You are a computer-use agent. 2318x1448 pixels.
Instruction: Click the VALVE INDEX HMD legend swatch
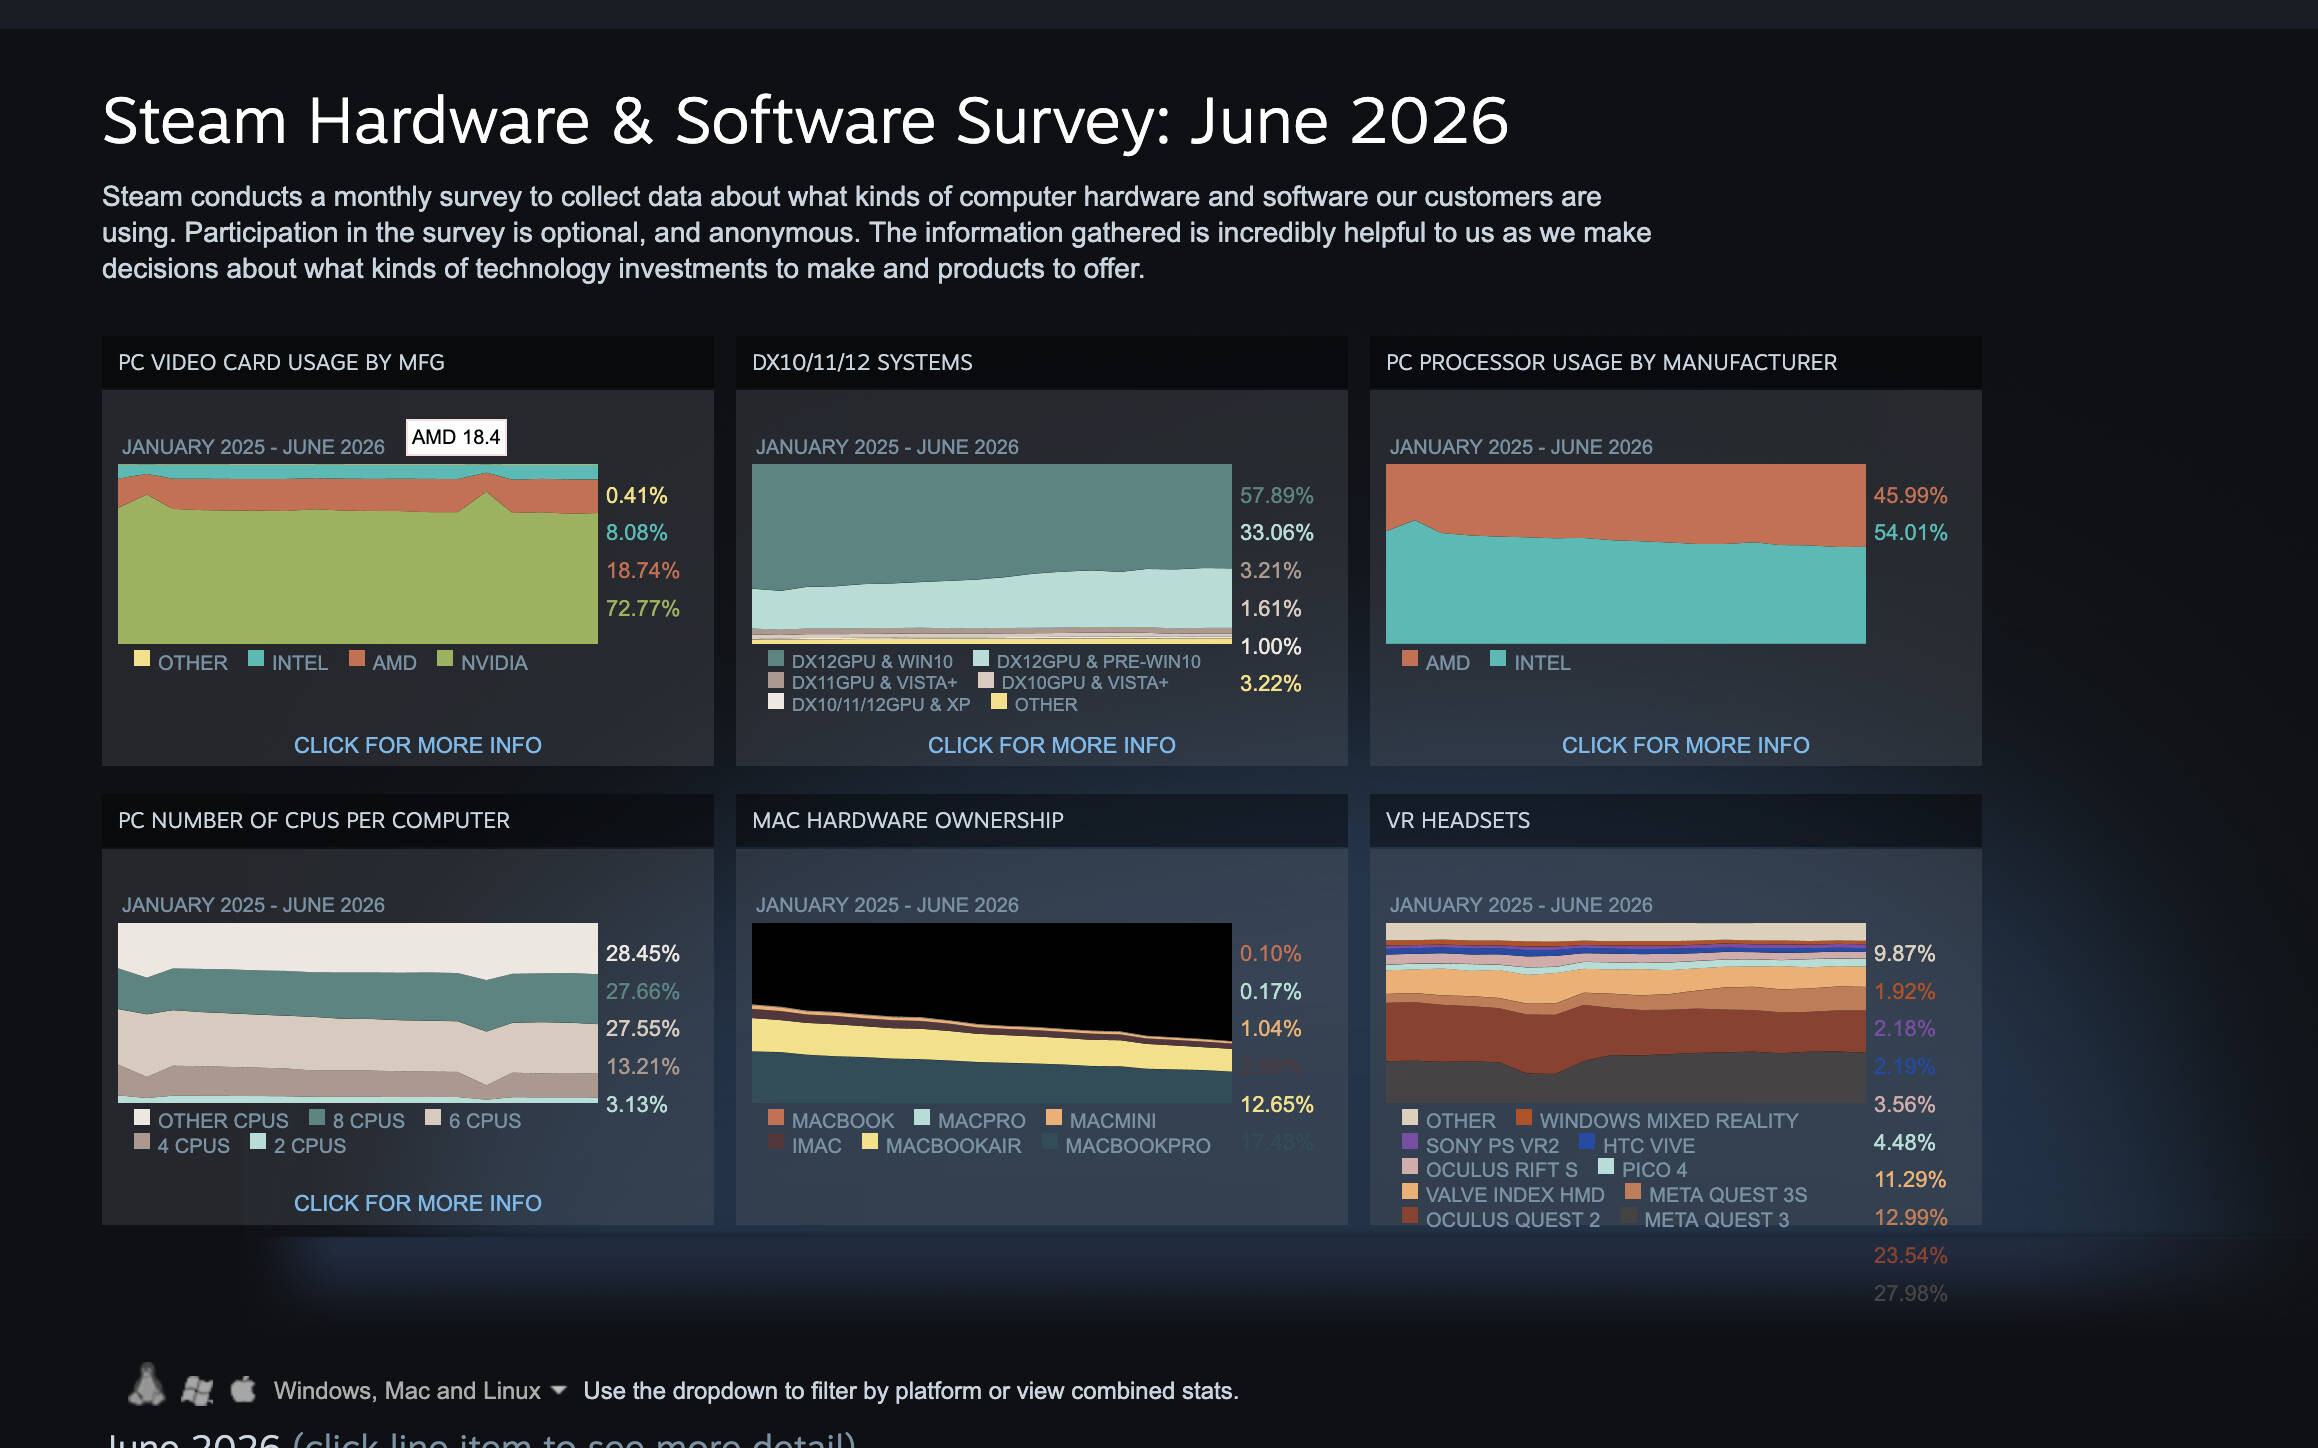pos(1410,1191)
